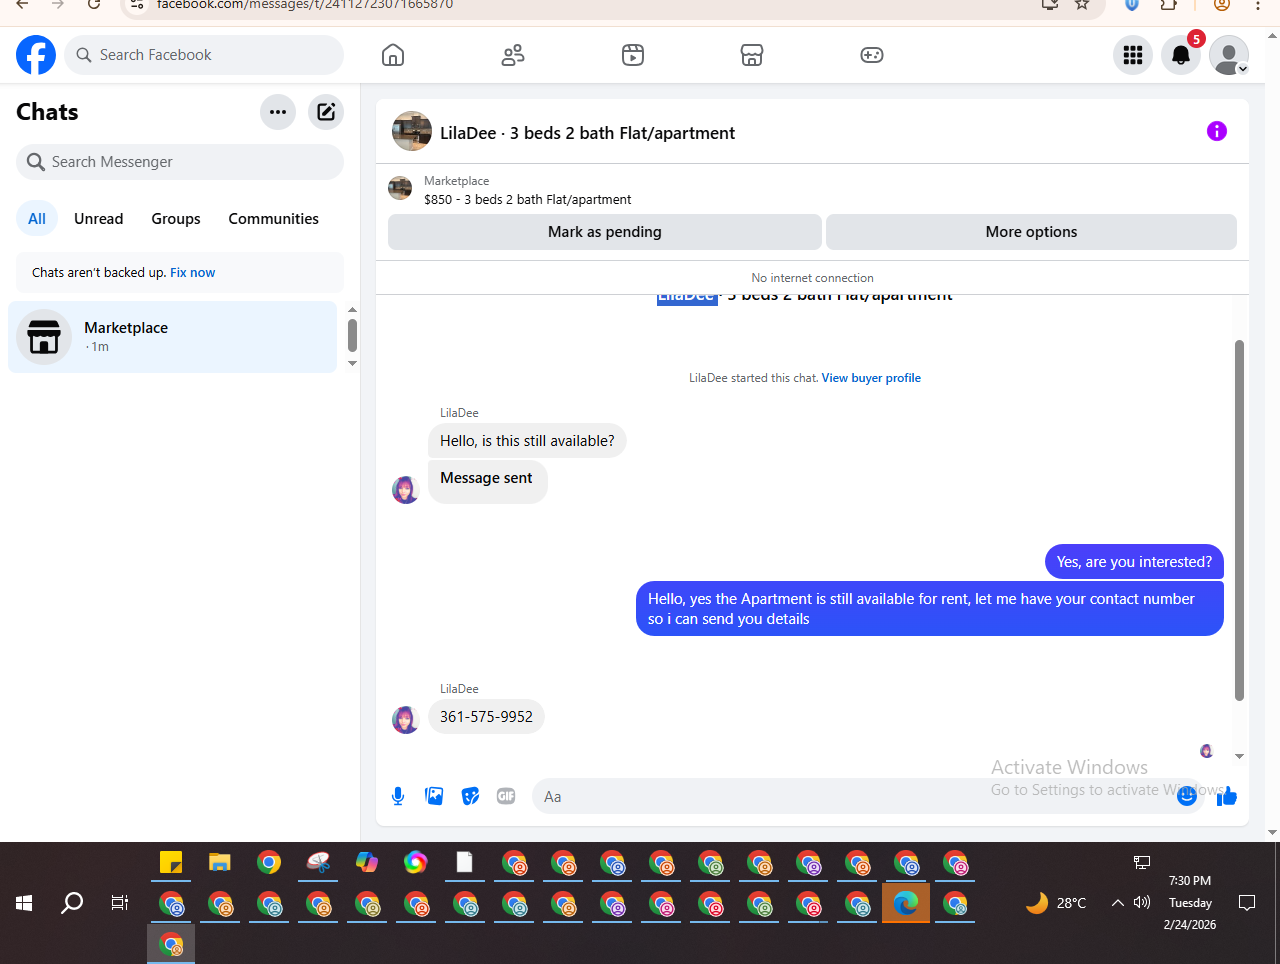1280x964 pixels.
Task: Click the 361-575-9952 message bubble
Action: [x=486, y=717]
